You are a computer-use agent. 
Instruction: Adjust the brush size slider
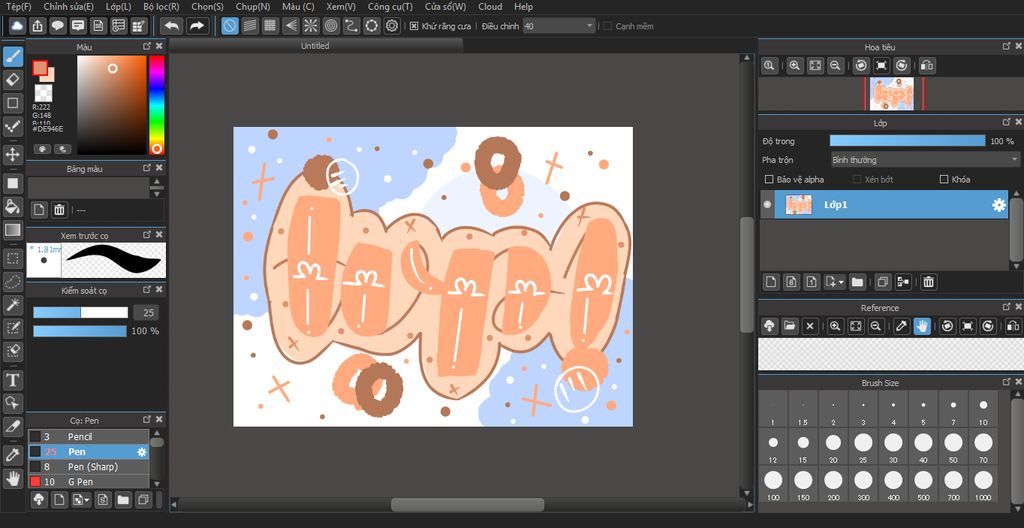[80, 312]
